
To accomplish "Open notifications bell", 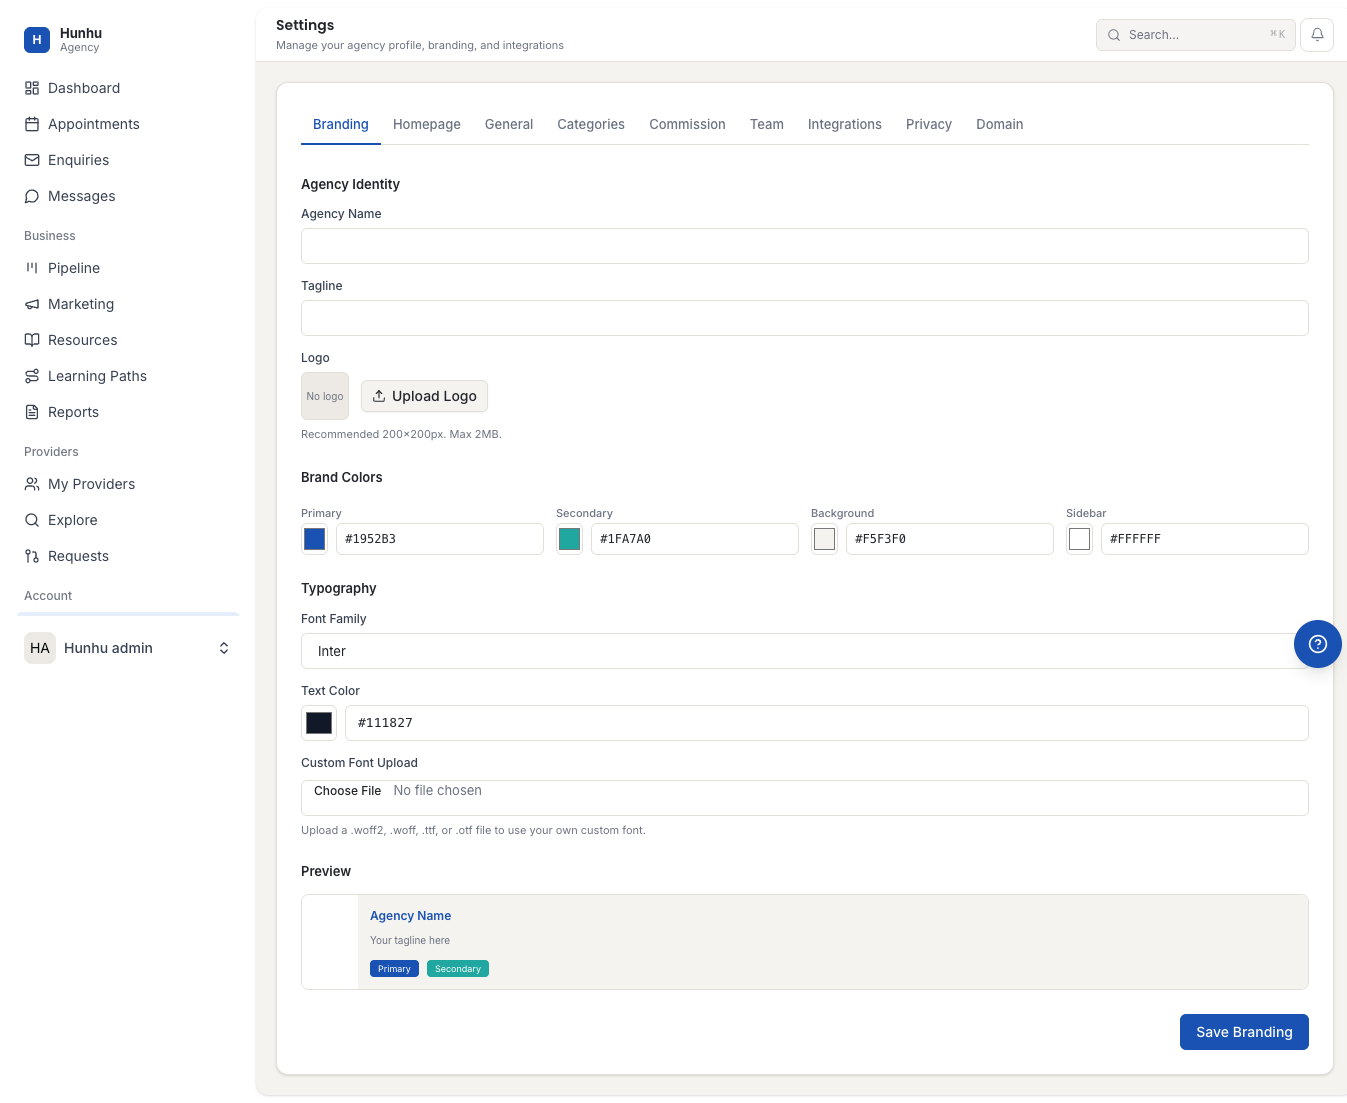I will pyautogui.click(x=1317, y=35).
